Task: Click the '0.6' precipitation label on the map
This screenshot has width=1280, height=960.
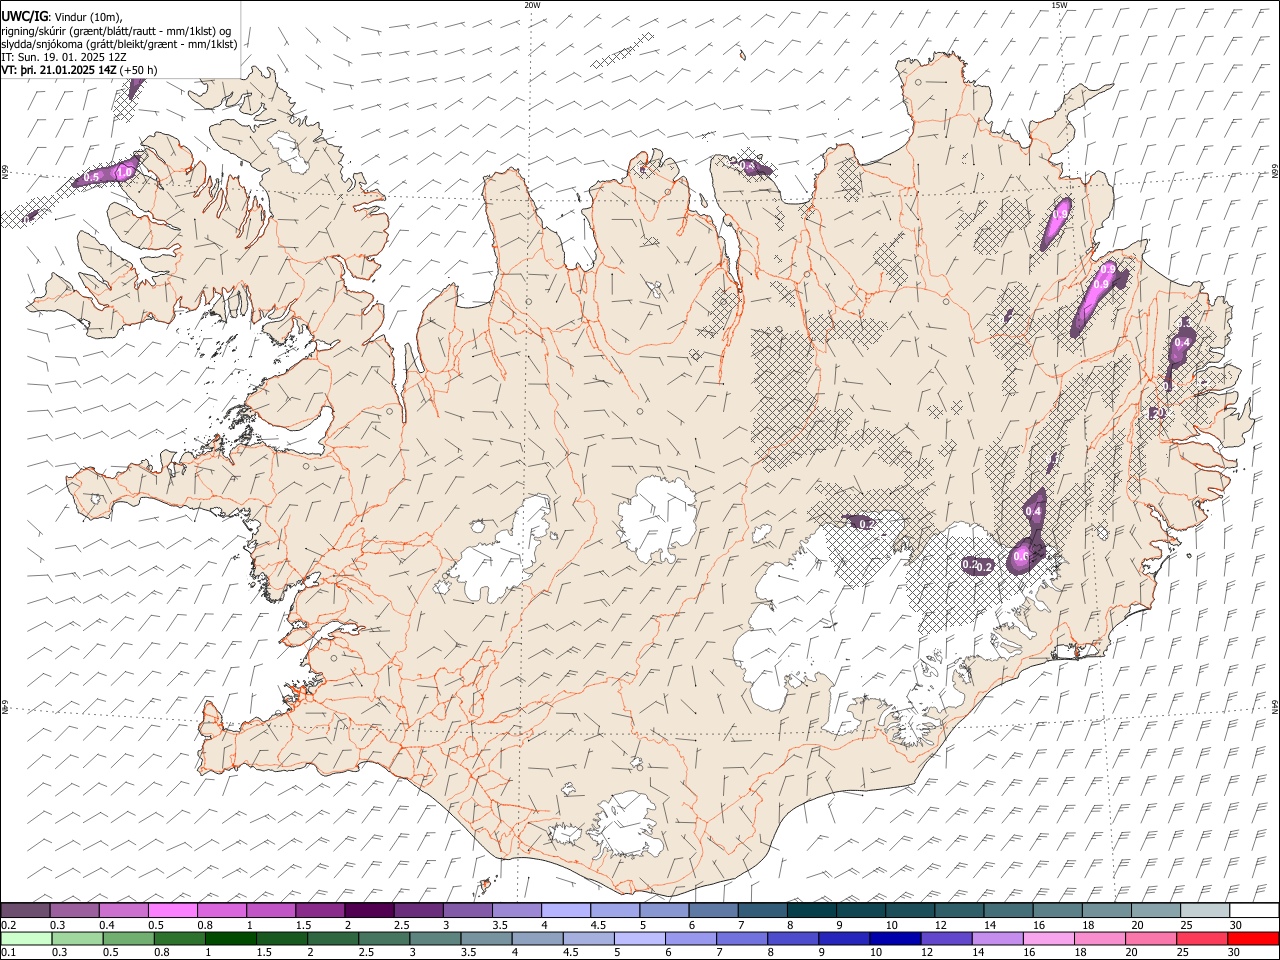Action: (x=1021, y=556)
